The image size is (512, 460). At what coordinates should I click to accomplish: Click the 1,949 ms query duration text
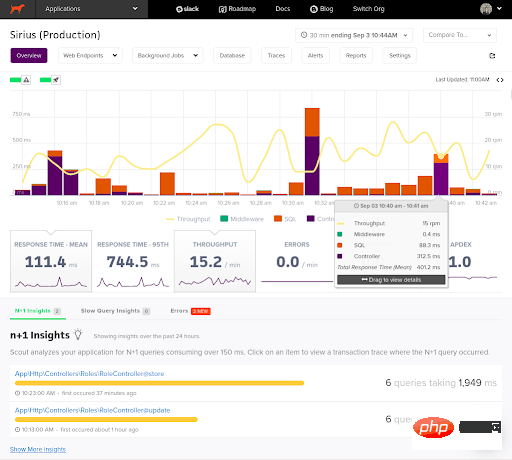point(477,383)
